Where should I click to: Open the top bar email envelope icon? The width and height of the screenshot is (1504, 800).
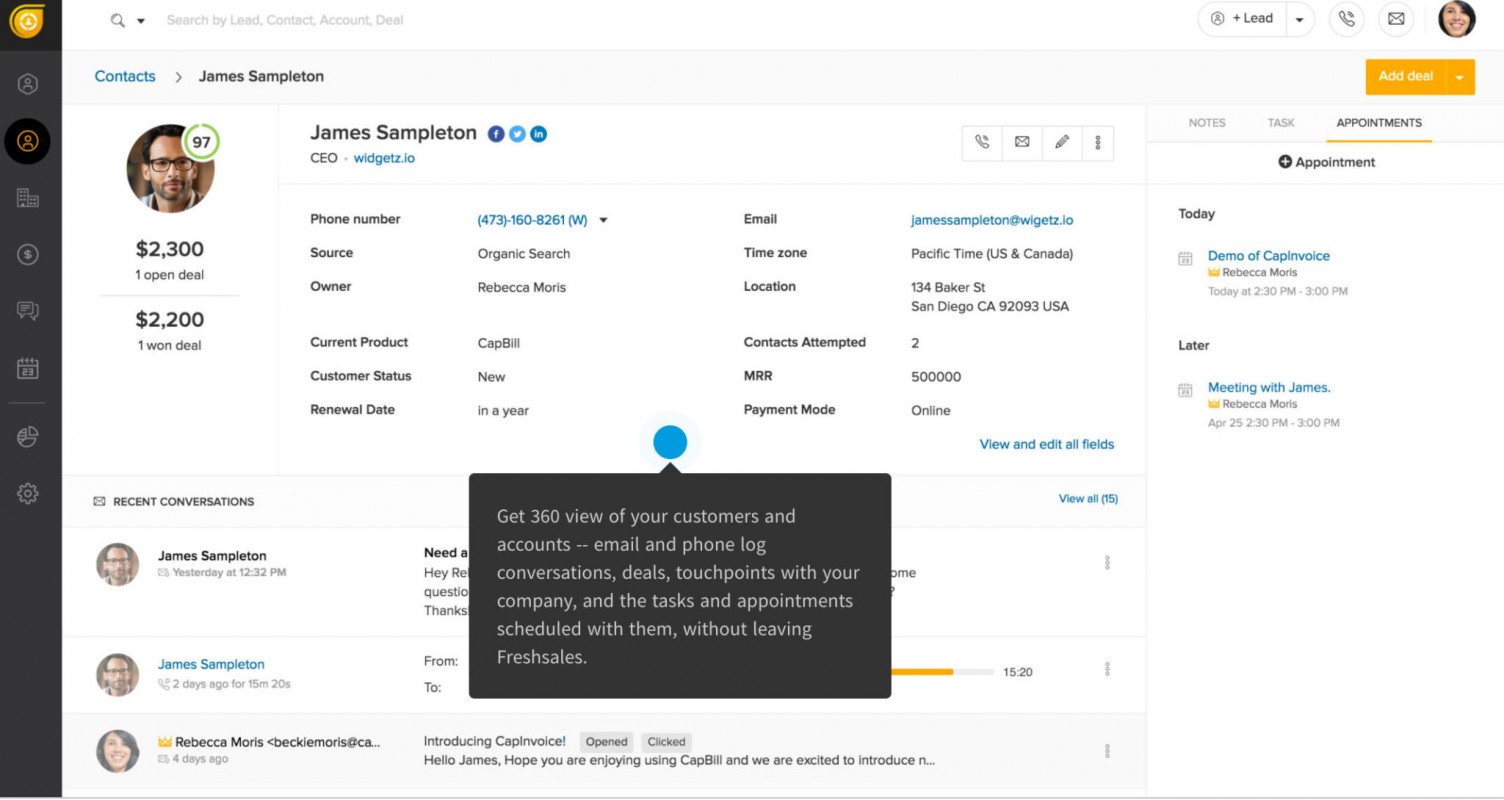(1396, 19)
